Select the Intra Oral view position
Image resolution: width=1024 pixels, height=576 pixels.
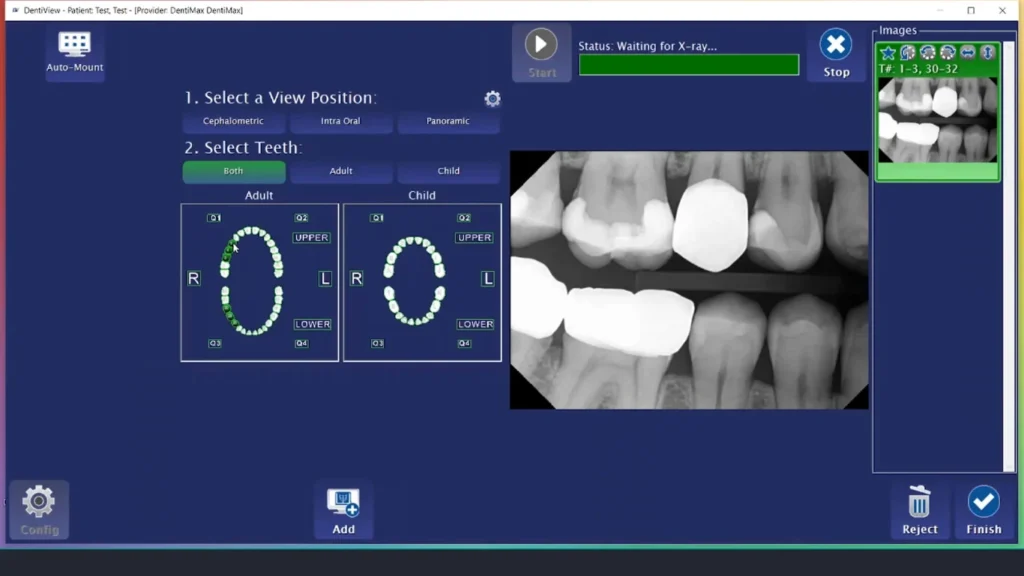340,121
